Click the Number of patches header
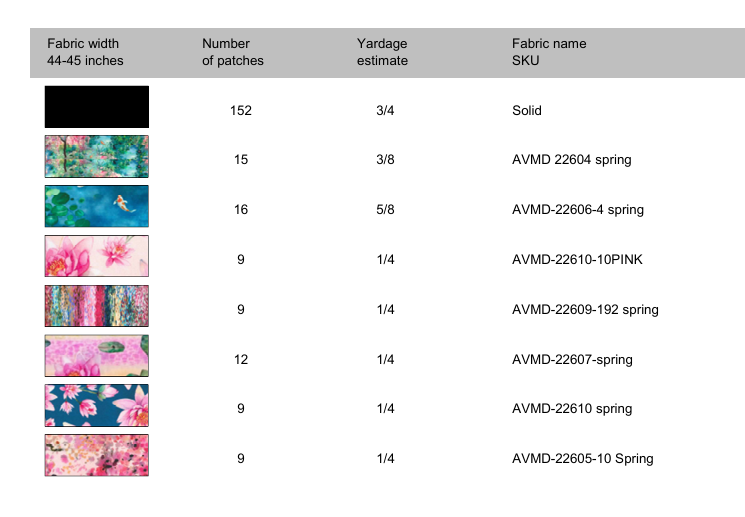 [233, 52]
